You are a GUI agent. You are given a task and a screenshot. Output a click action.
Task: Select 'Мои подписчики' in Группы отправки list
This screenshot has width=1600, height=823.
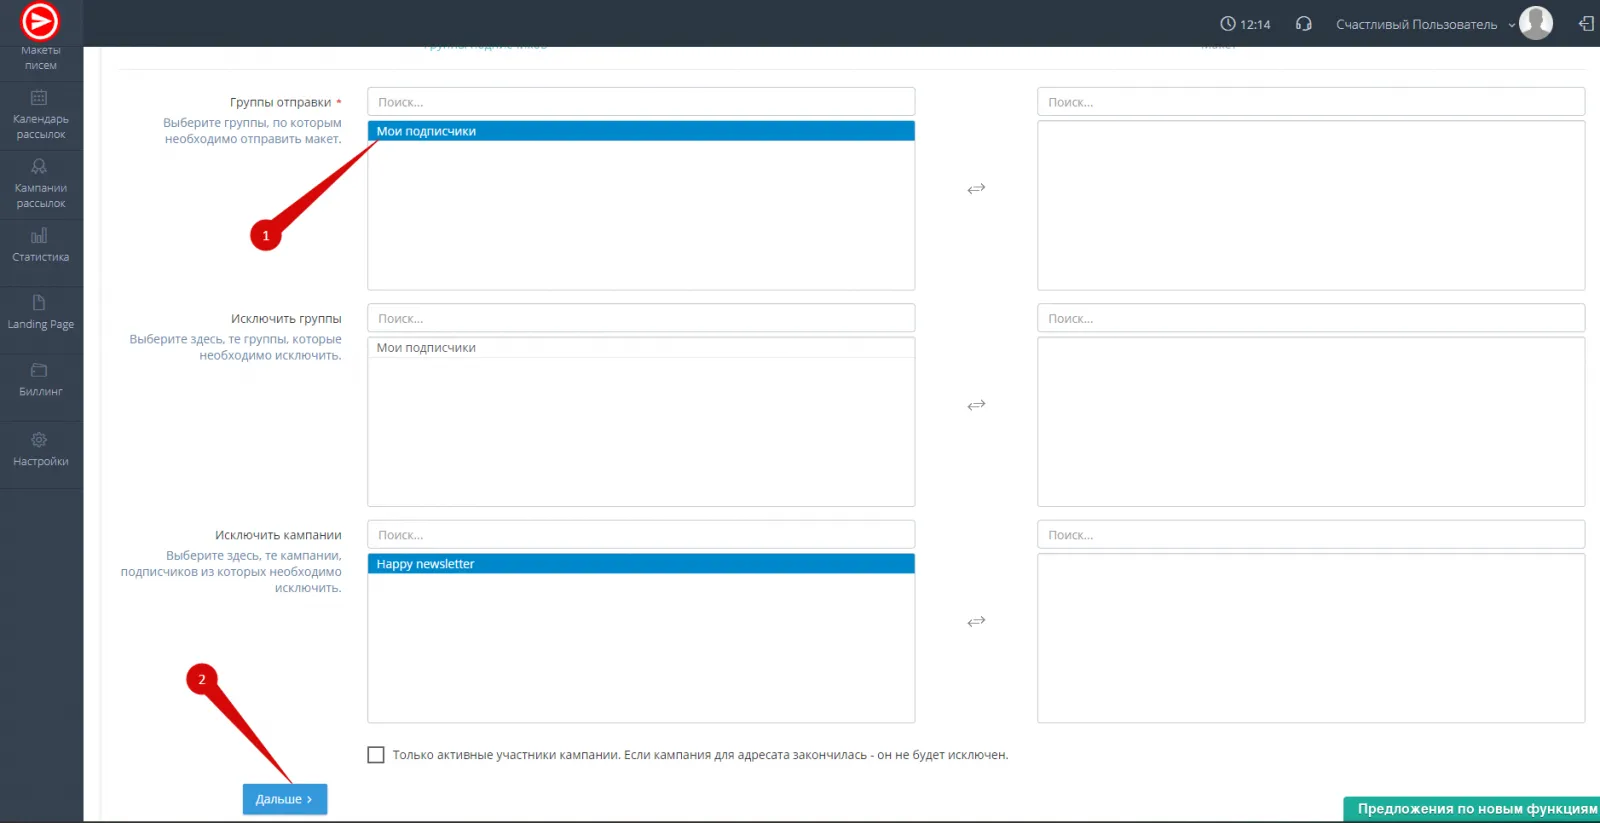[640, 131]
